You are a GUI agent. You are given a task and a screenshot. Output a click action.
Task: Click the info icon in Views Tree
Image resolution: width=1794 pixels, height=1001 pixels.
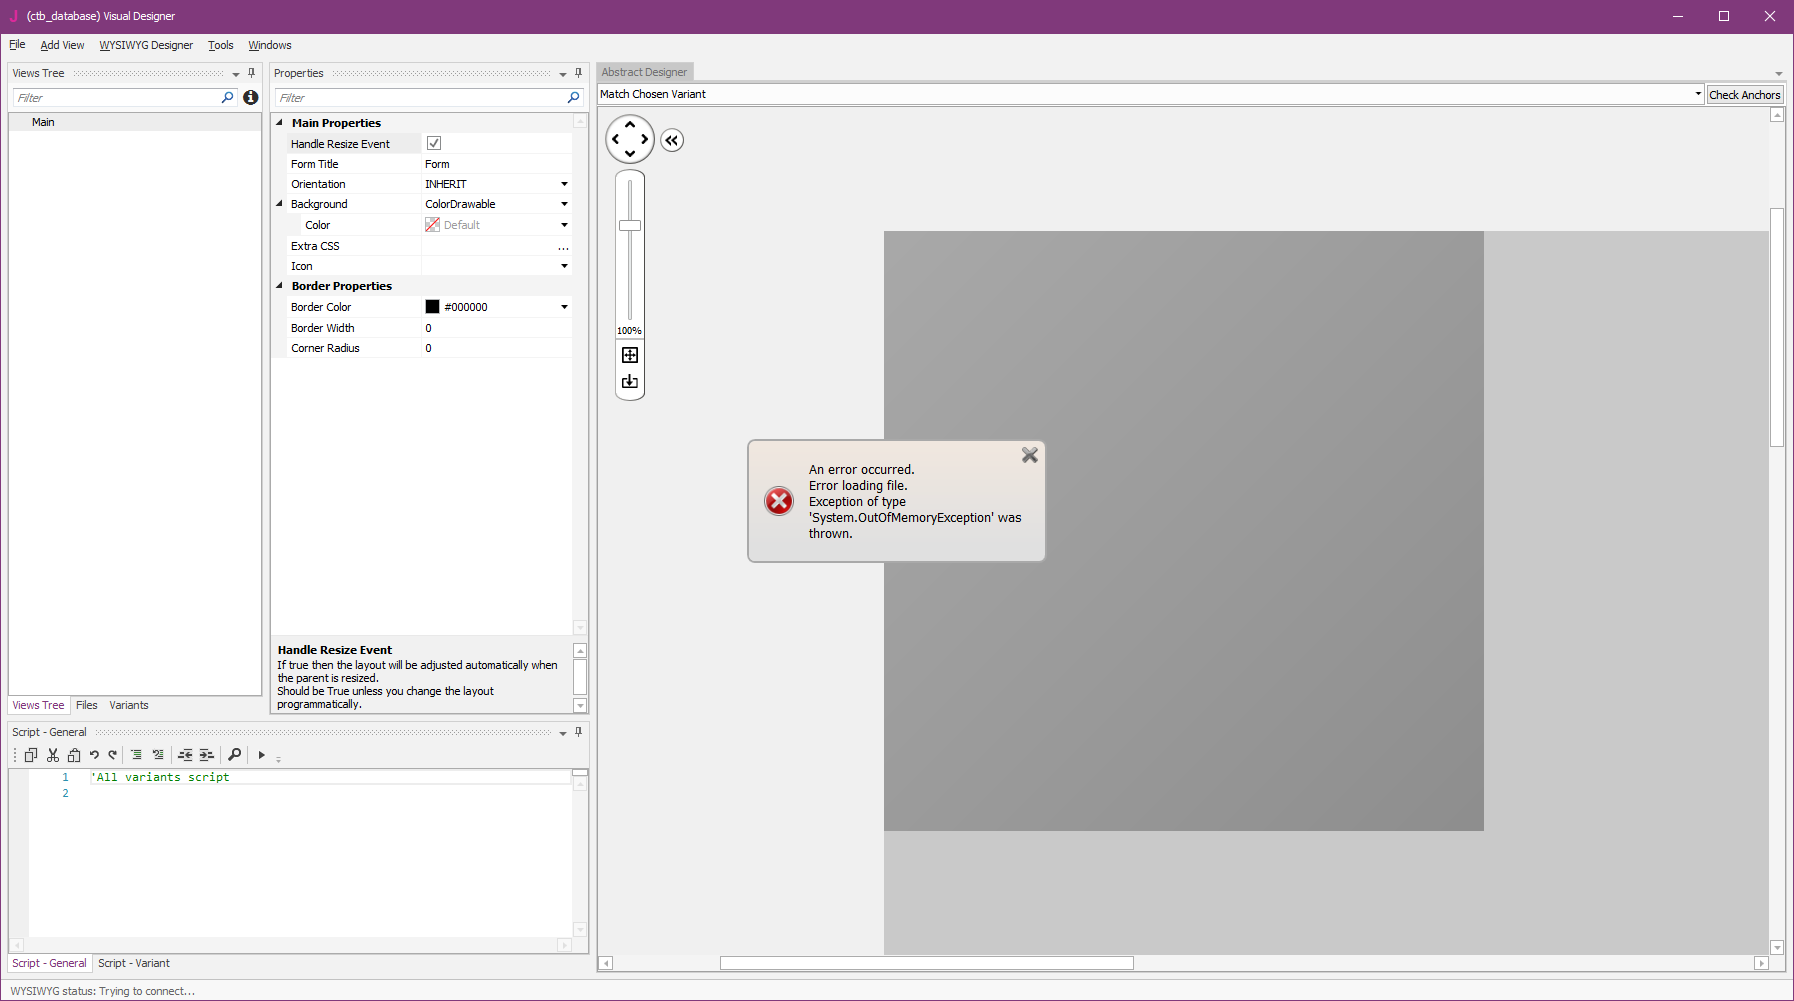[251, 97]
